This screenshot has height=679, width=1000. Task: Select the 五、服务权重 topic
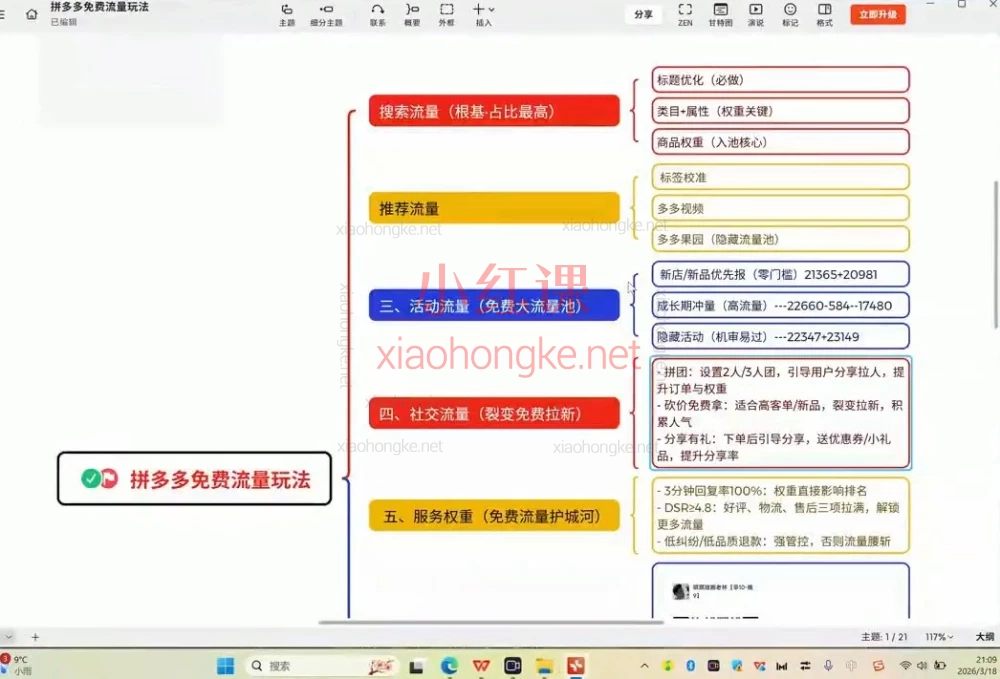click(494, 515)
